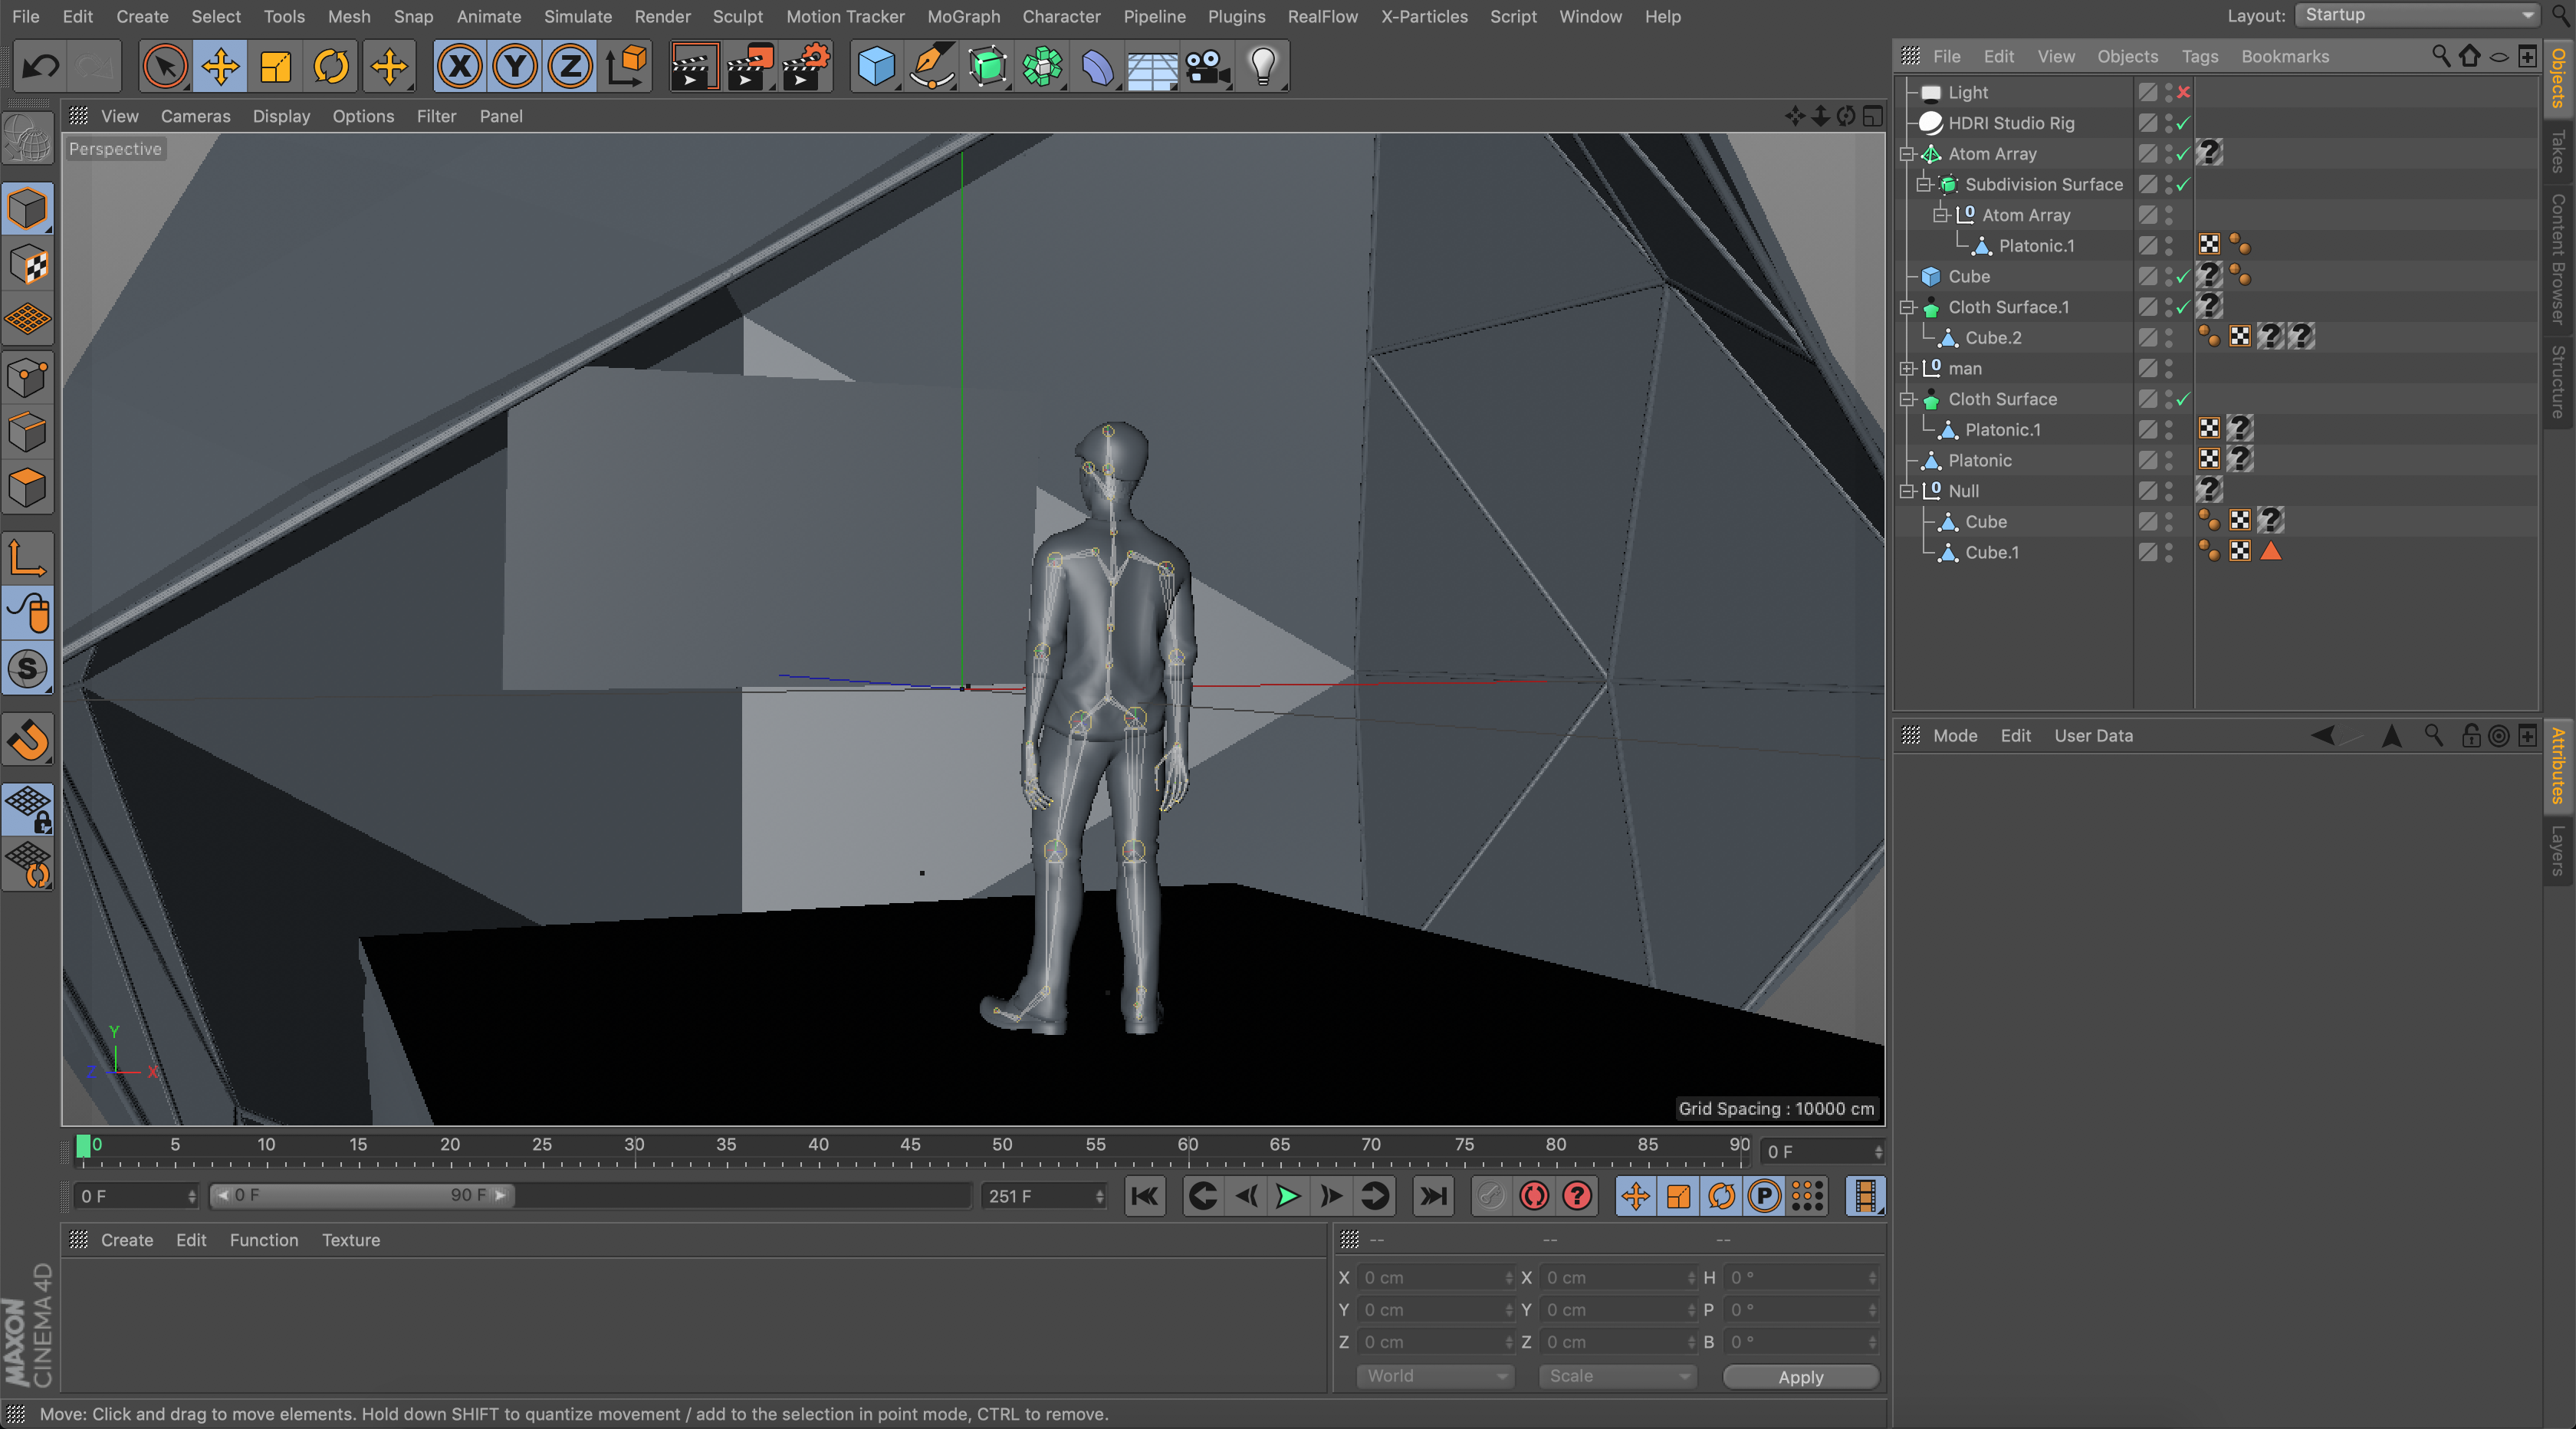Go to end of animation

click(x=1433, y=1196)
